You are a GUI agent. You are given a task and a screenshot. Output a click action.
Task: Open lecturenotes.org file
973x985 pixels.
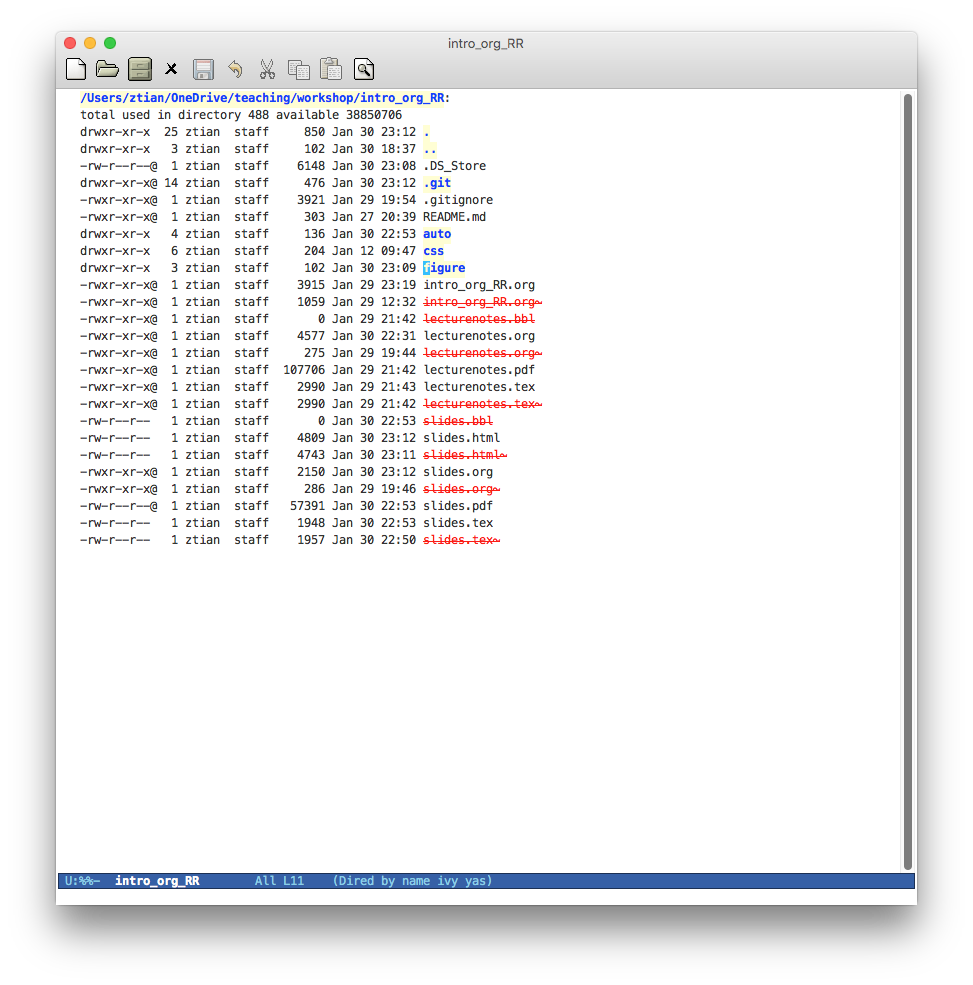(479, 335)
